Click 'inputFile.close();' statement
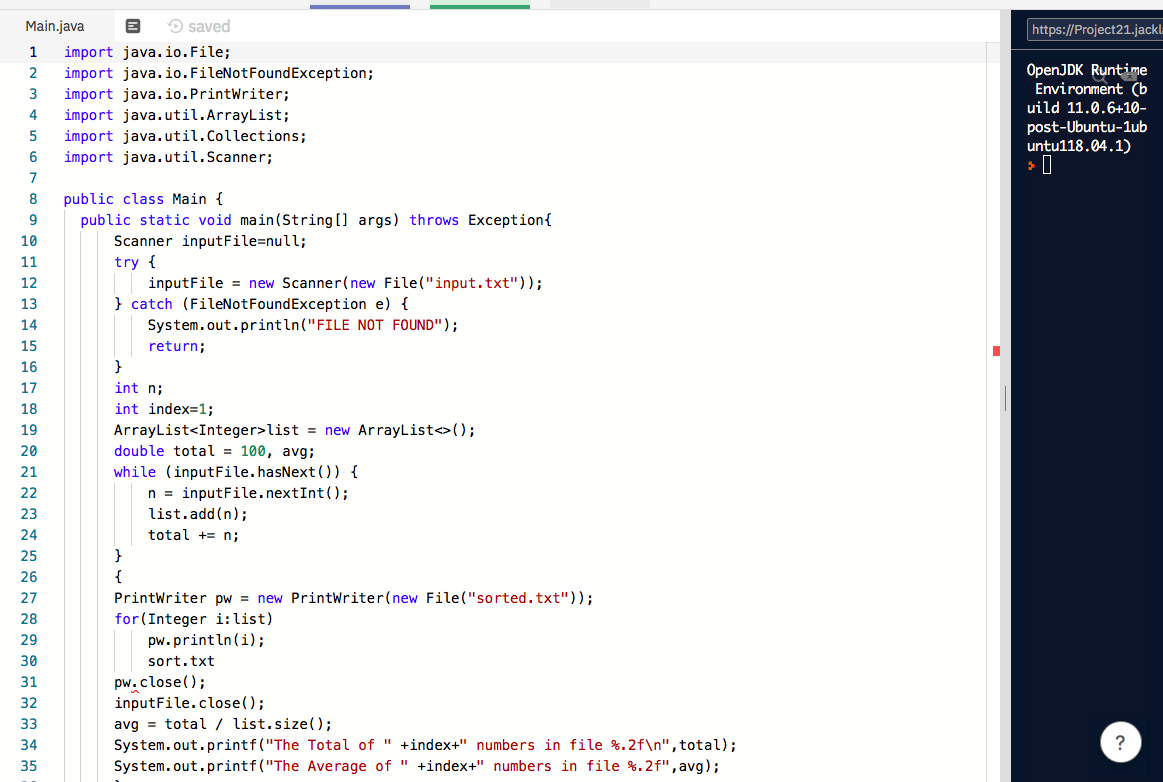1163x782 pixels. pyautogui.click(x=189, y=703)
